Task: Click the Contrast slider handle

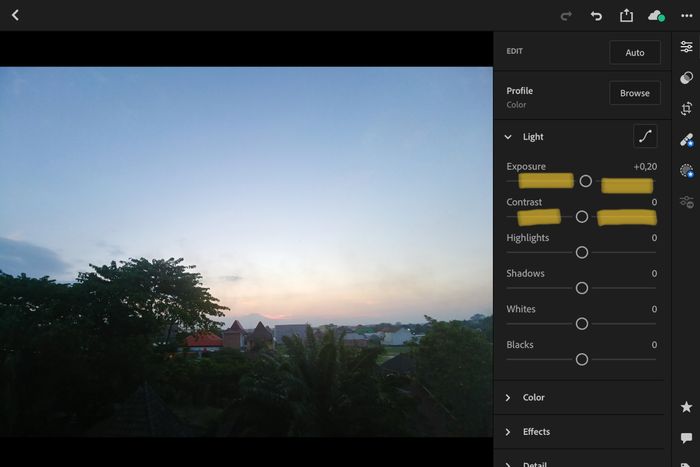Action: pyautogui.click(x=582, y=217)
